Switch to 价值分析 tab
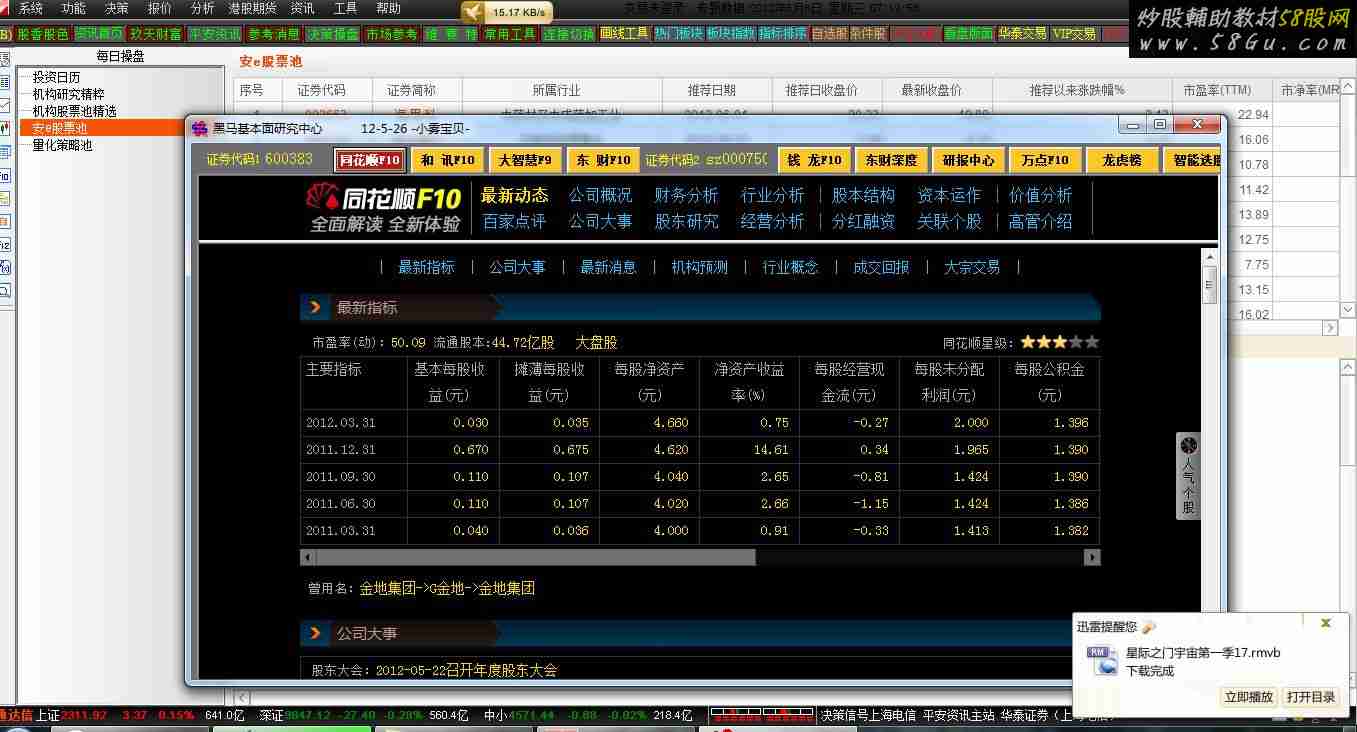 pyautogui.click(x=1041, y=195)
